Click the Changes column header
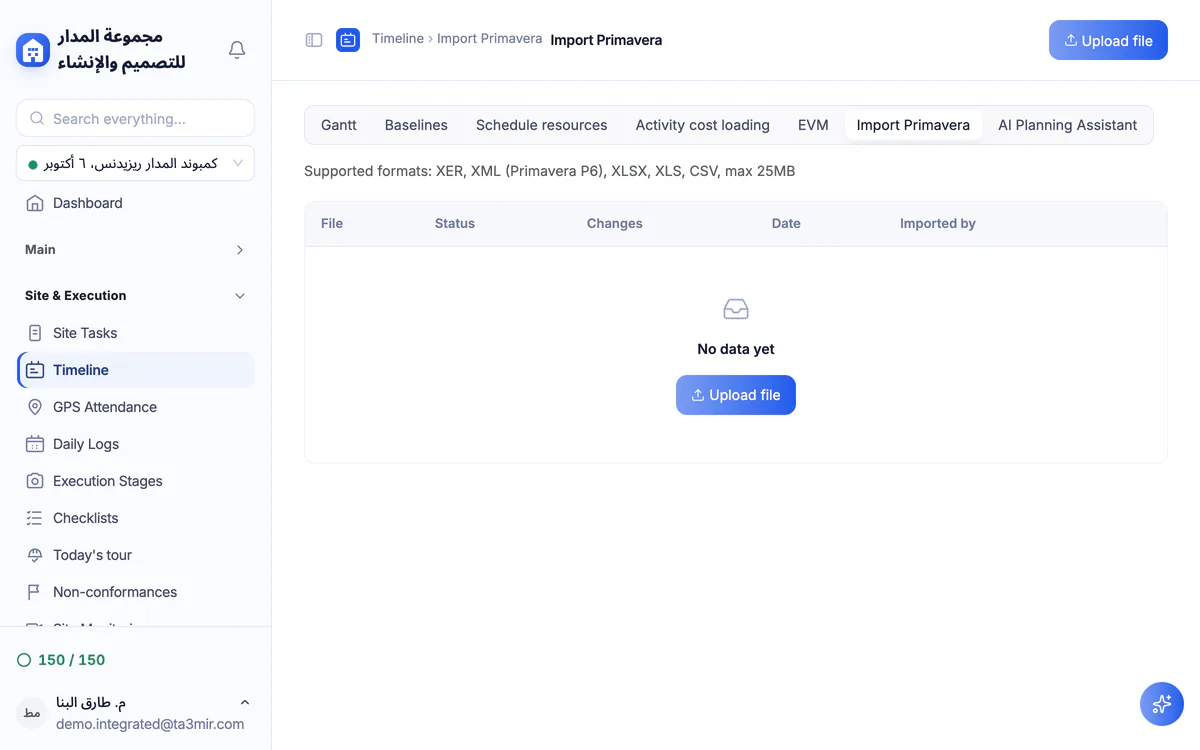Screen dimensions: 1200x750 [615, 223]
